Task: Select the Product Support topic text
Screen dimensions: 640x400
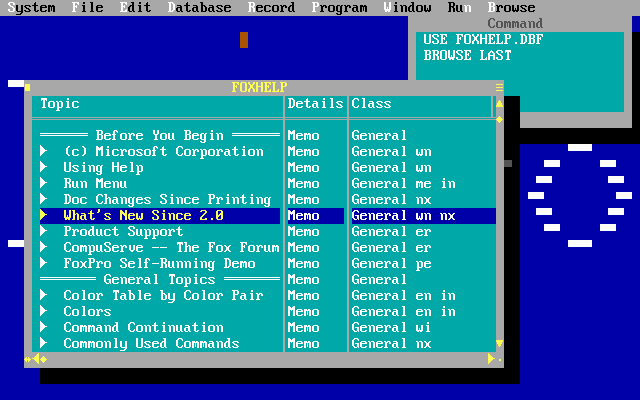Action: coord(123,232)
